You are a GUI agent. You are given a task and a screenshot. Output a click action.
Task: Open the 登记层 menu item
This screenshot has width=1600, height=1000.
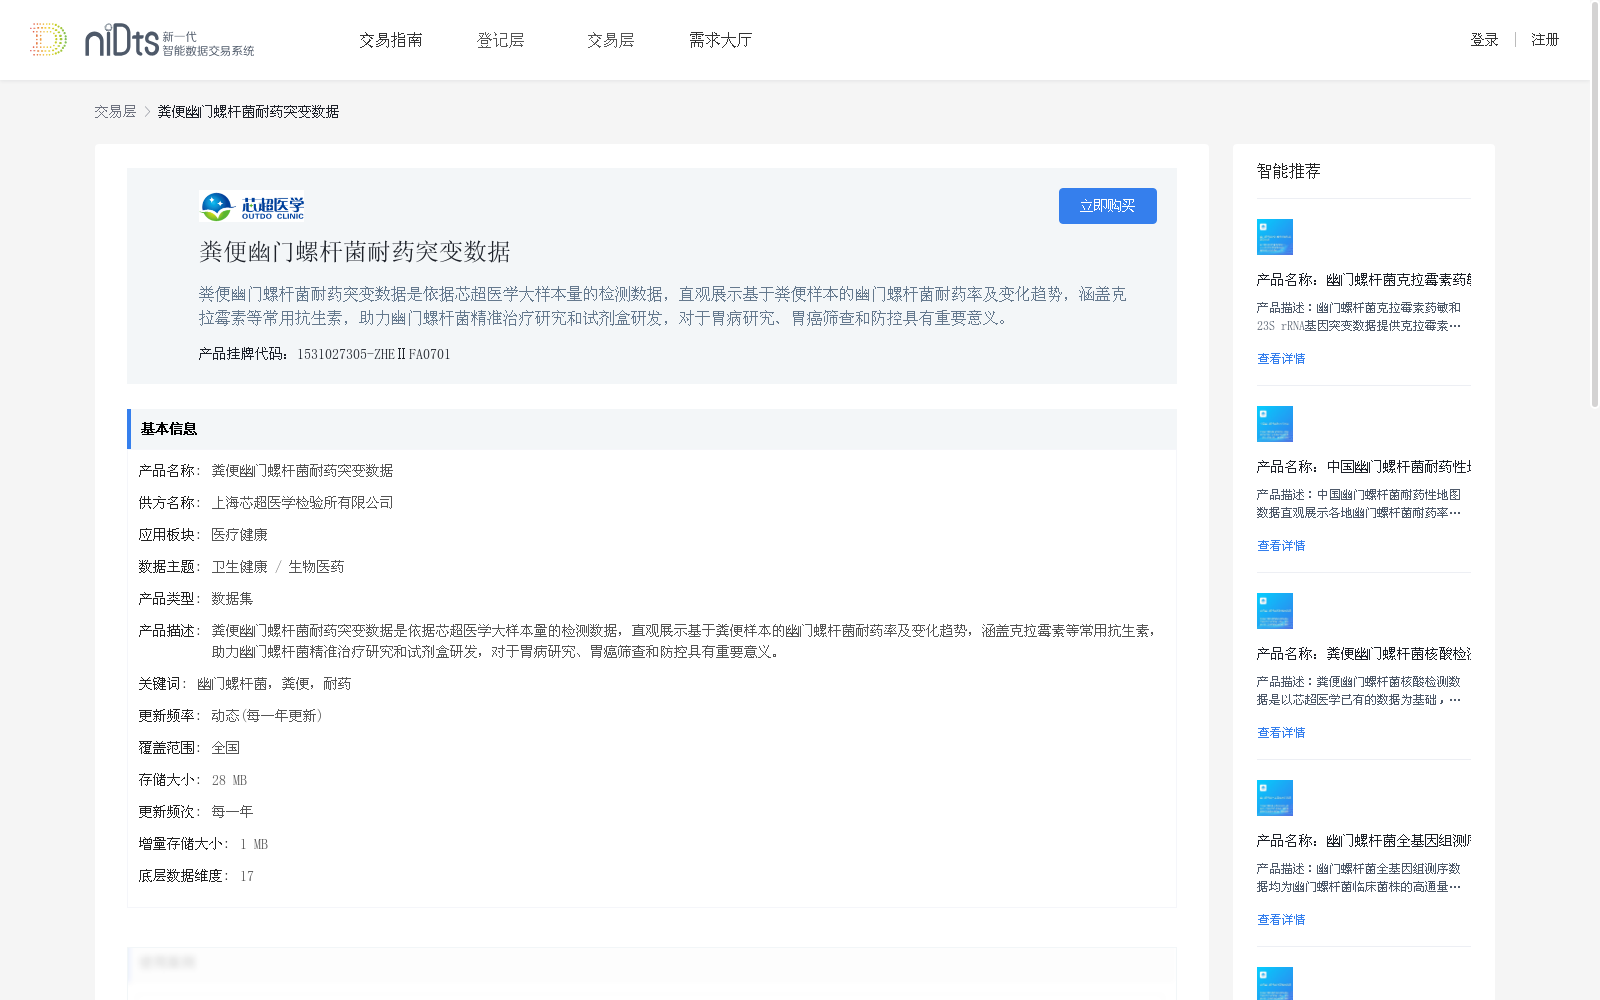tap(501, 40)
